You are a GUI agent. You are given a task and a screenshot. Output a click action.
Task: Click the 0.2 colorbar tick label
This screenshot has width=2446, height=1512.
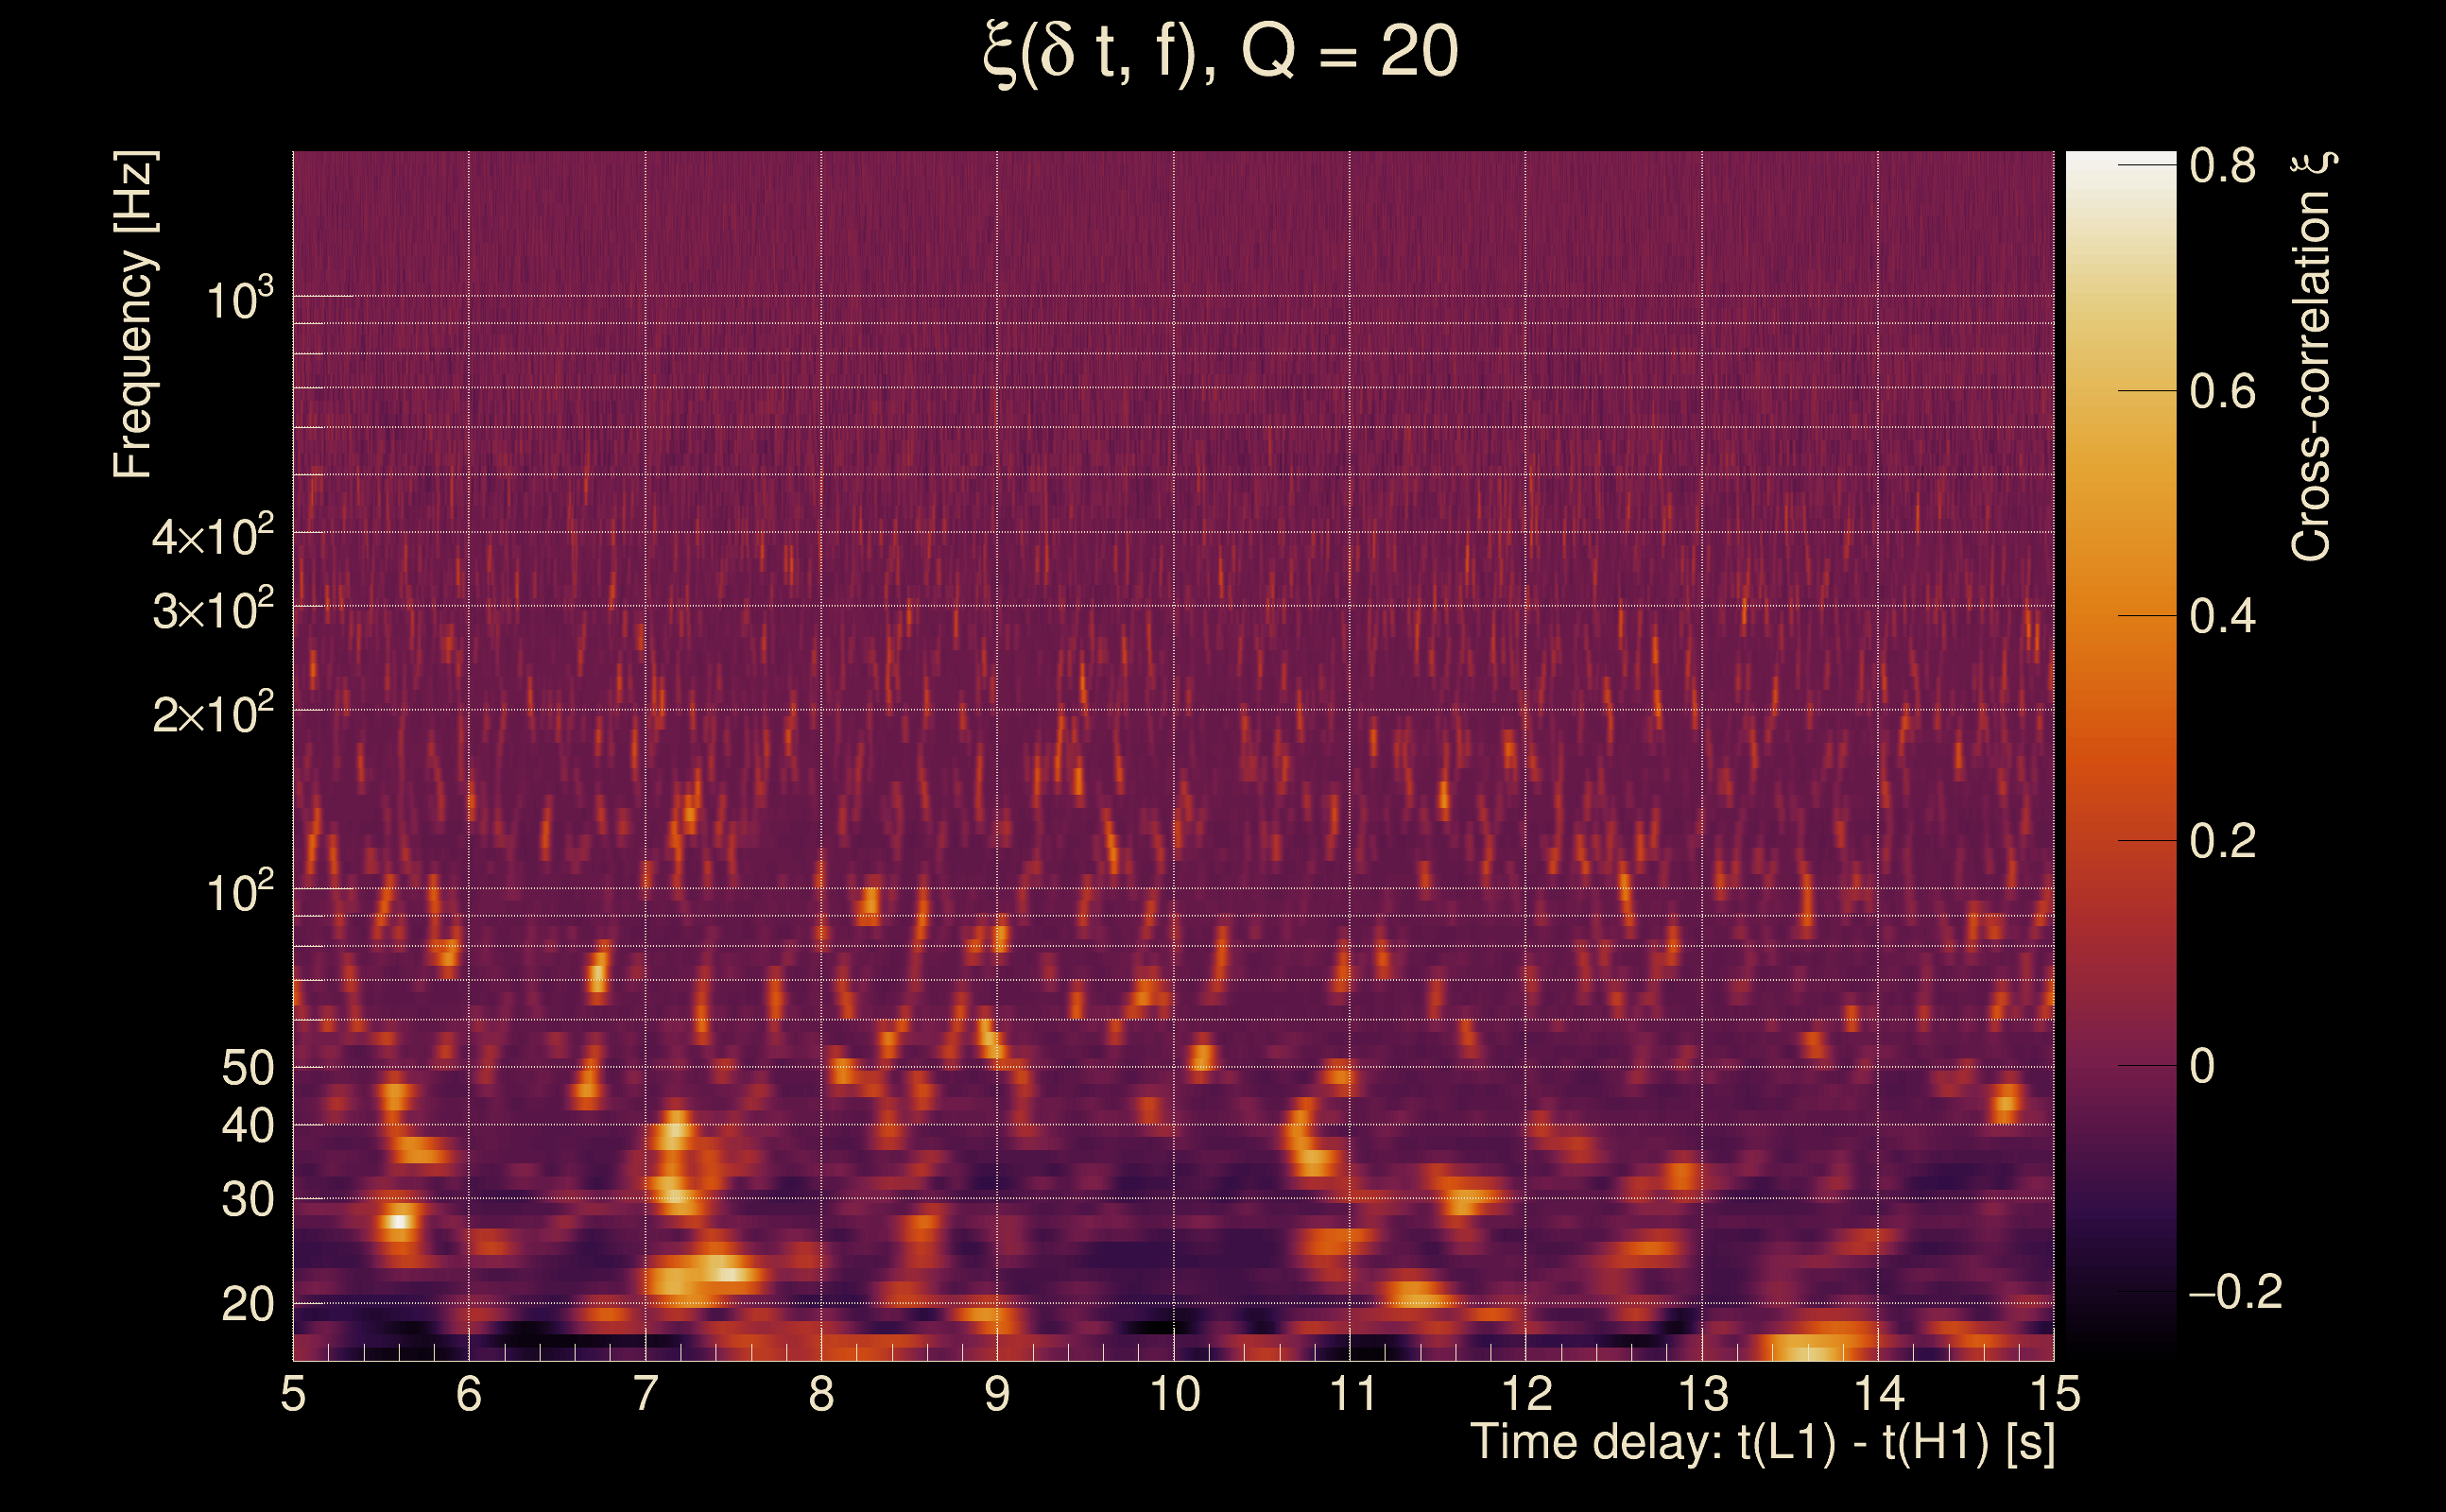(2223, 842)
